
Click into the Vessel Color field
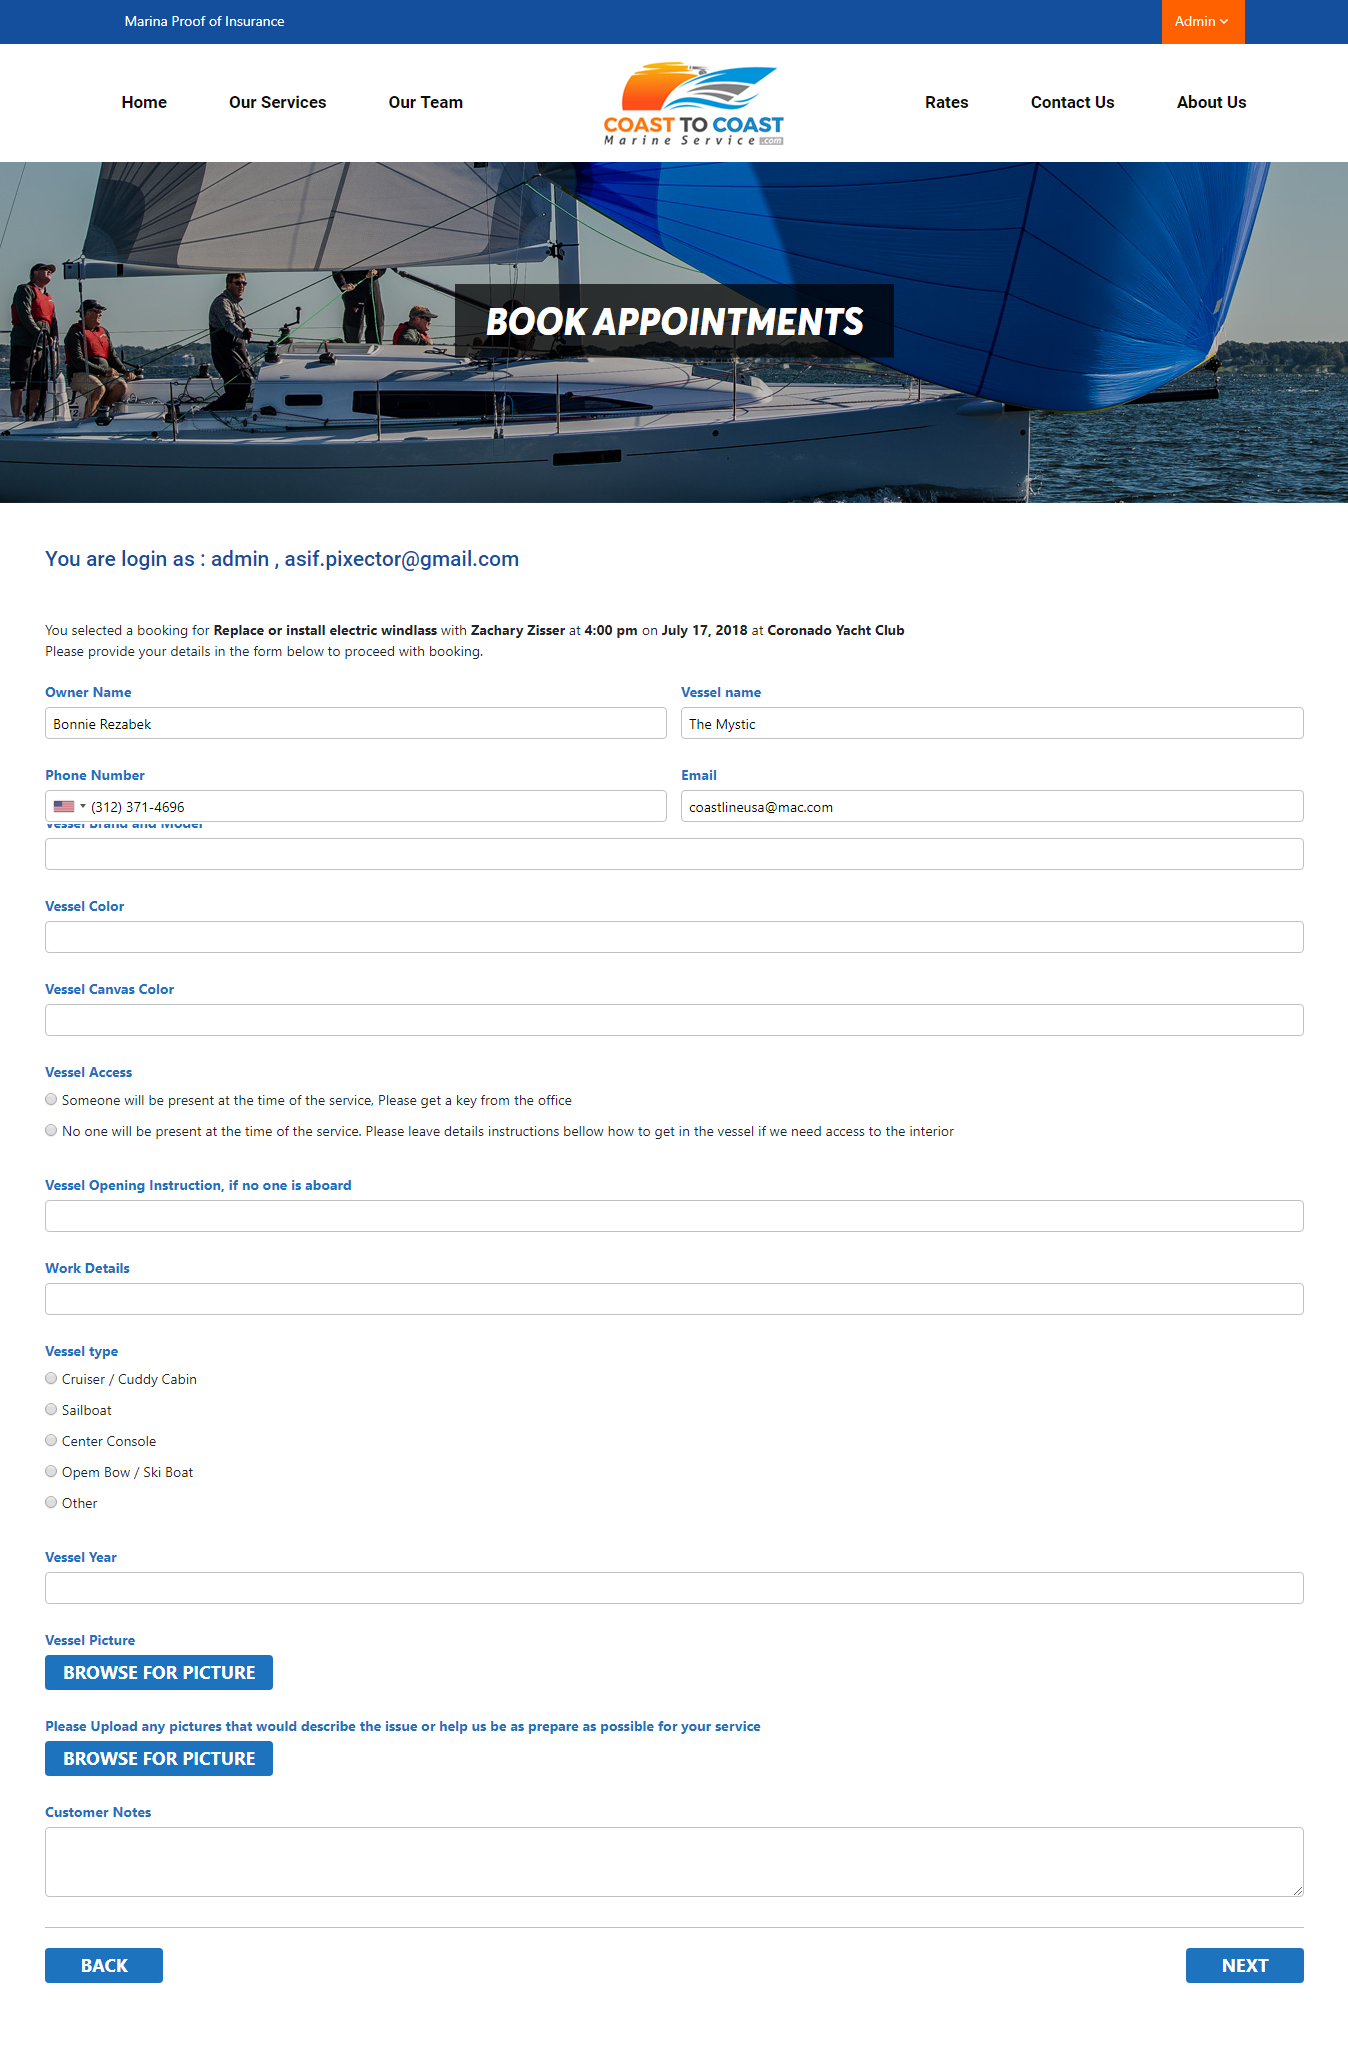674,937
